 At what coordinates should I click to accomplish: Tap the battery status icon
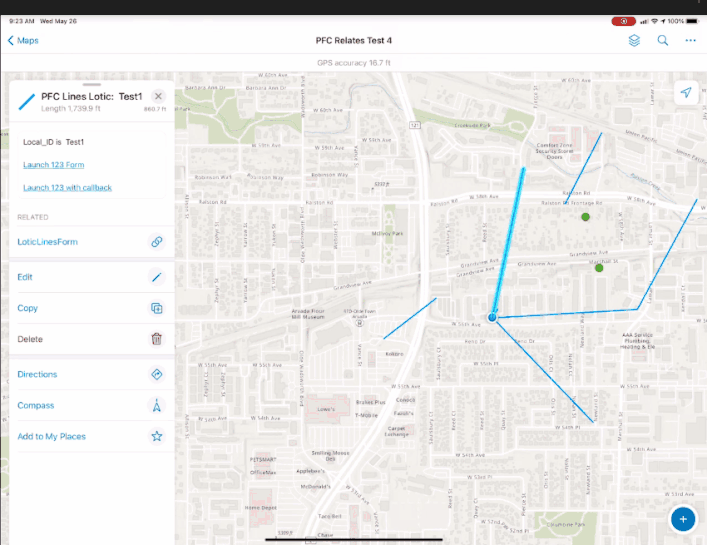pos(692,21)
